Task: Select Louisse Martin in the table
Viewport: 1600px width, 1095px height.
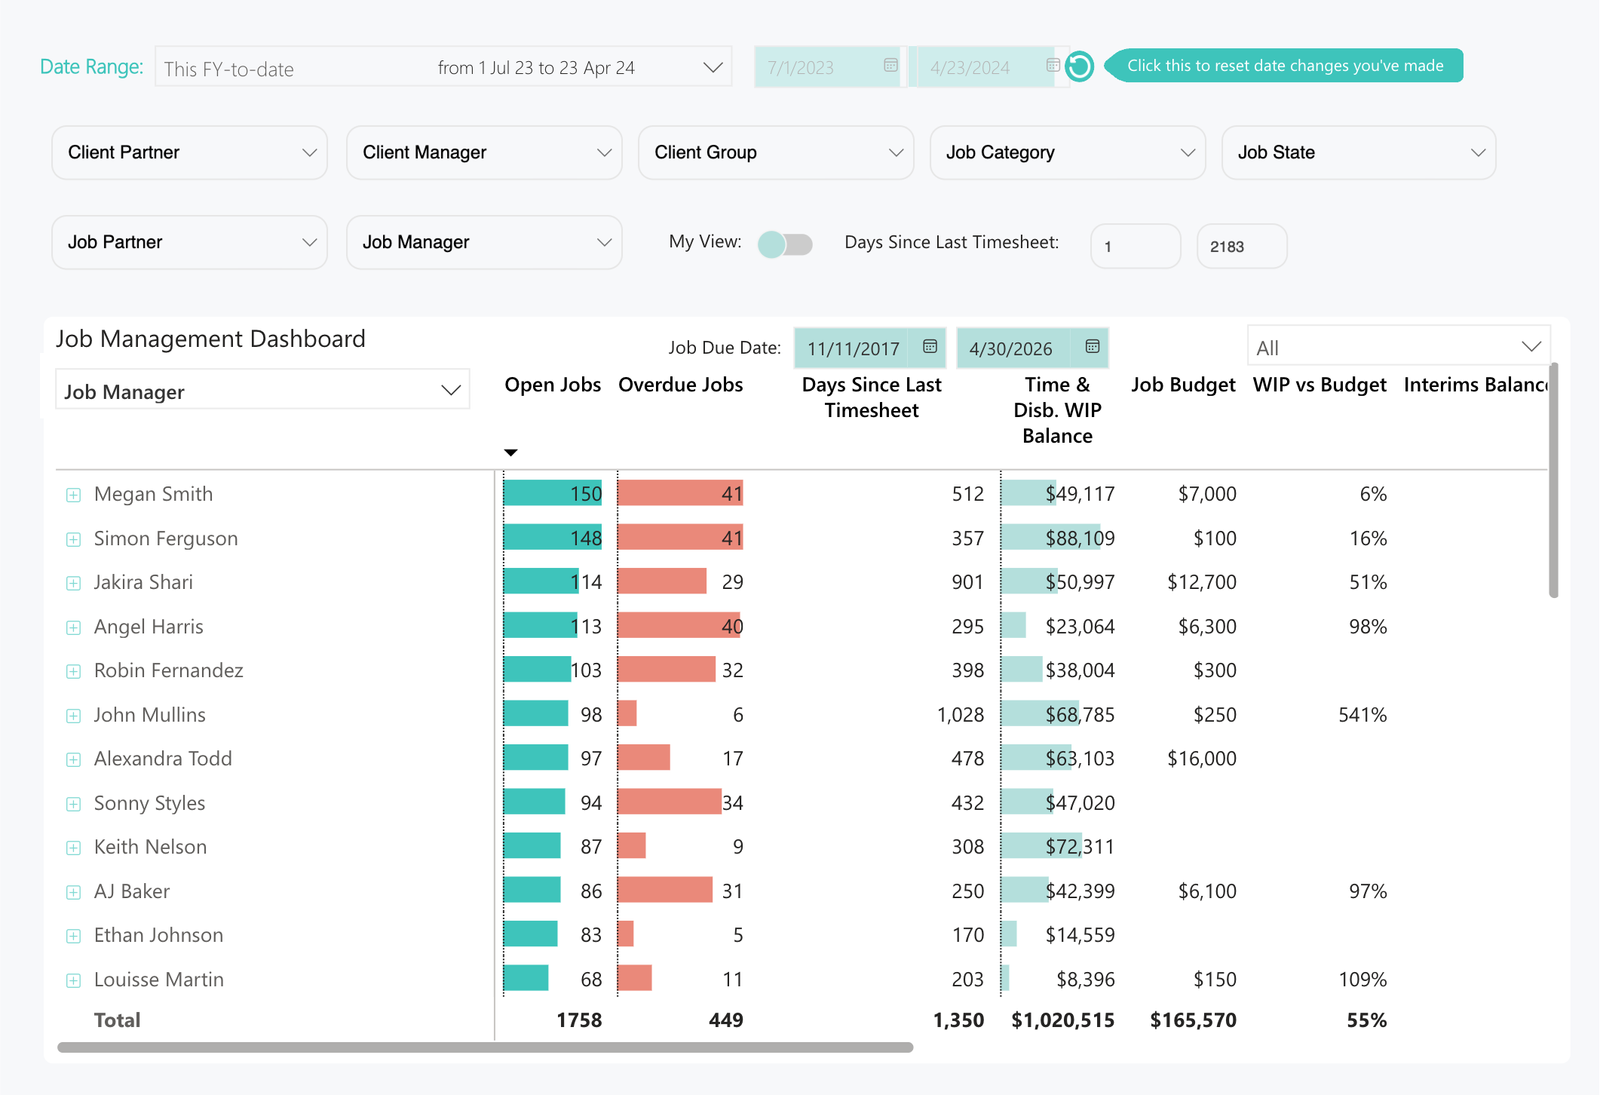Action: (158, 980)
